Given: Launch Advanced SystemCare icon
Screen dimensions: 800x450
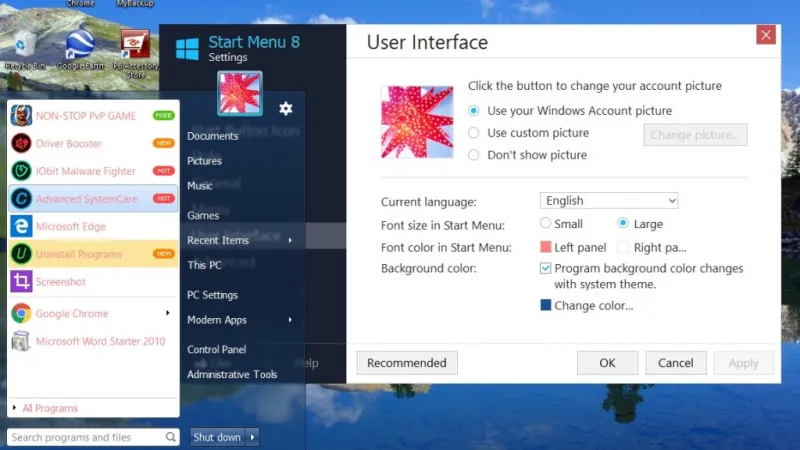Looking at the screenshot, I should (x=21, y=198).
